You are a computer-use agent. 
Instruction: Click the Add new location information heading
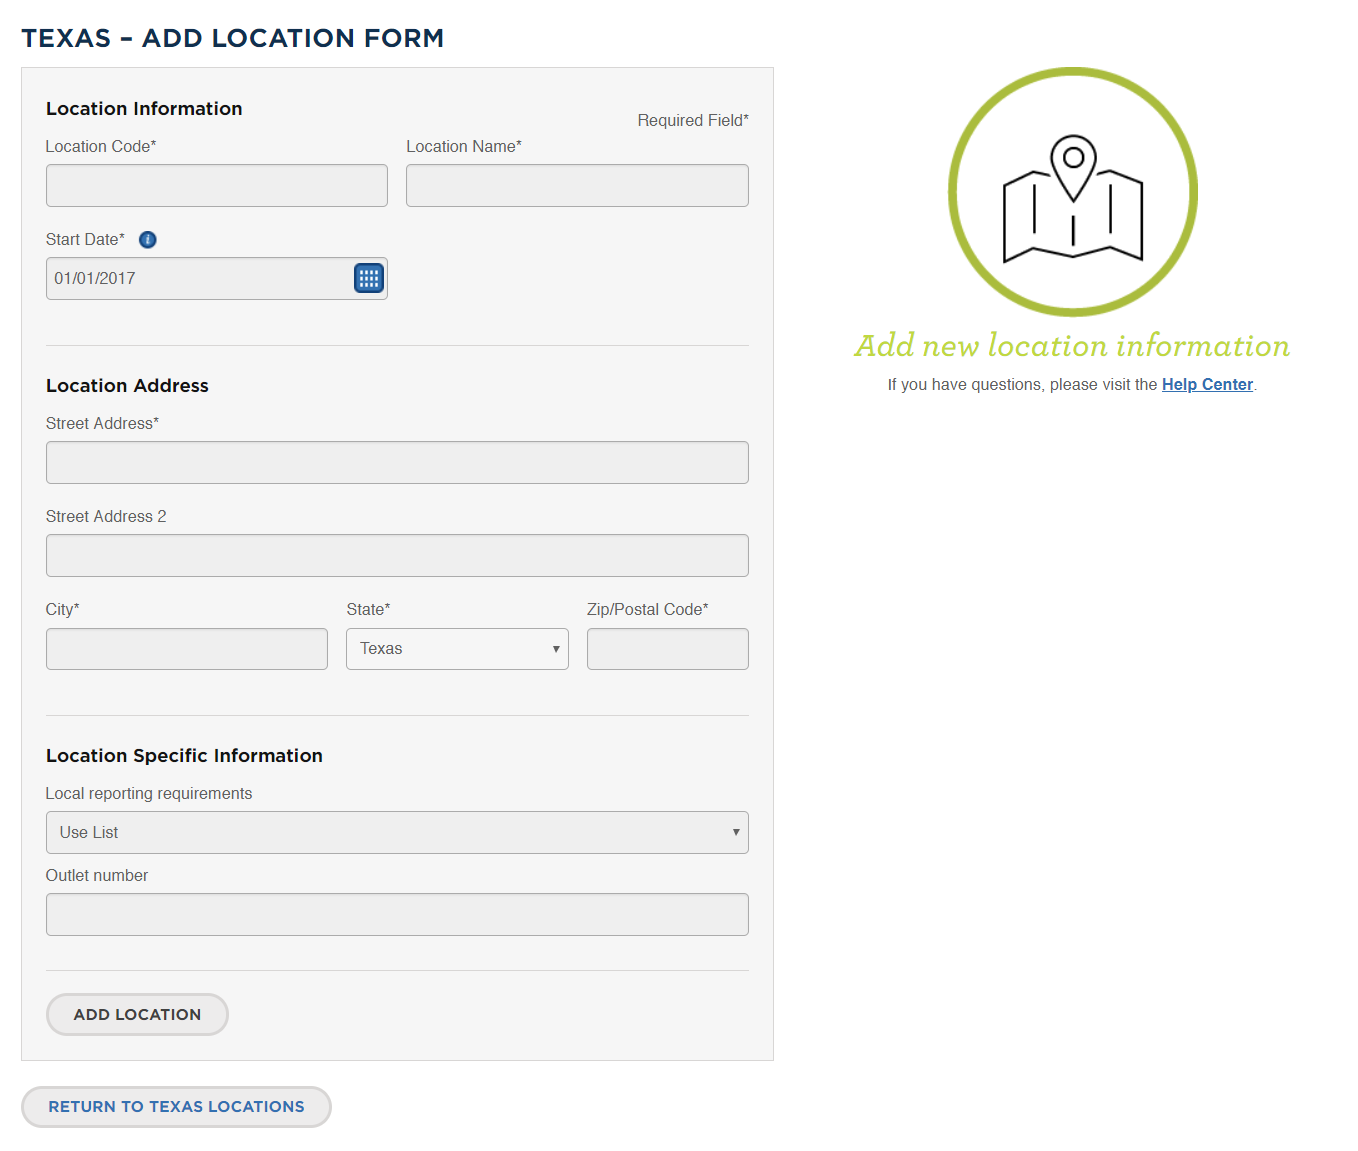1072,346
